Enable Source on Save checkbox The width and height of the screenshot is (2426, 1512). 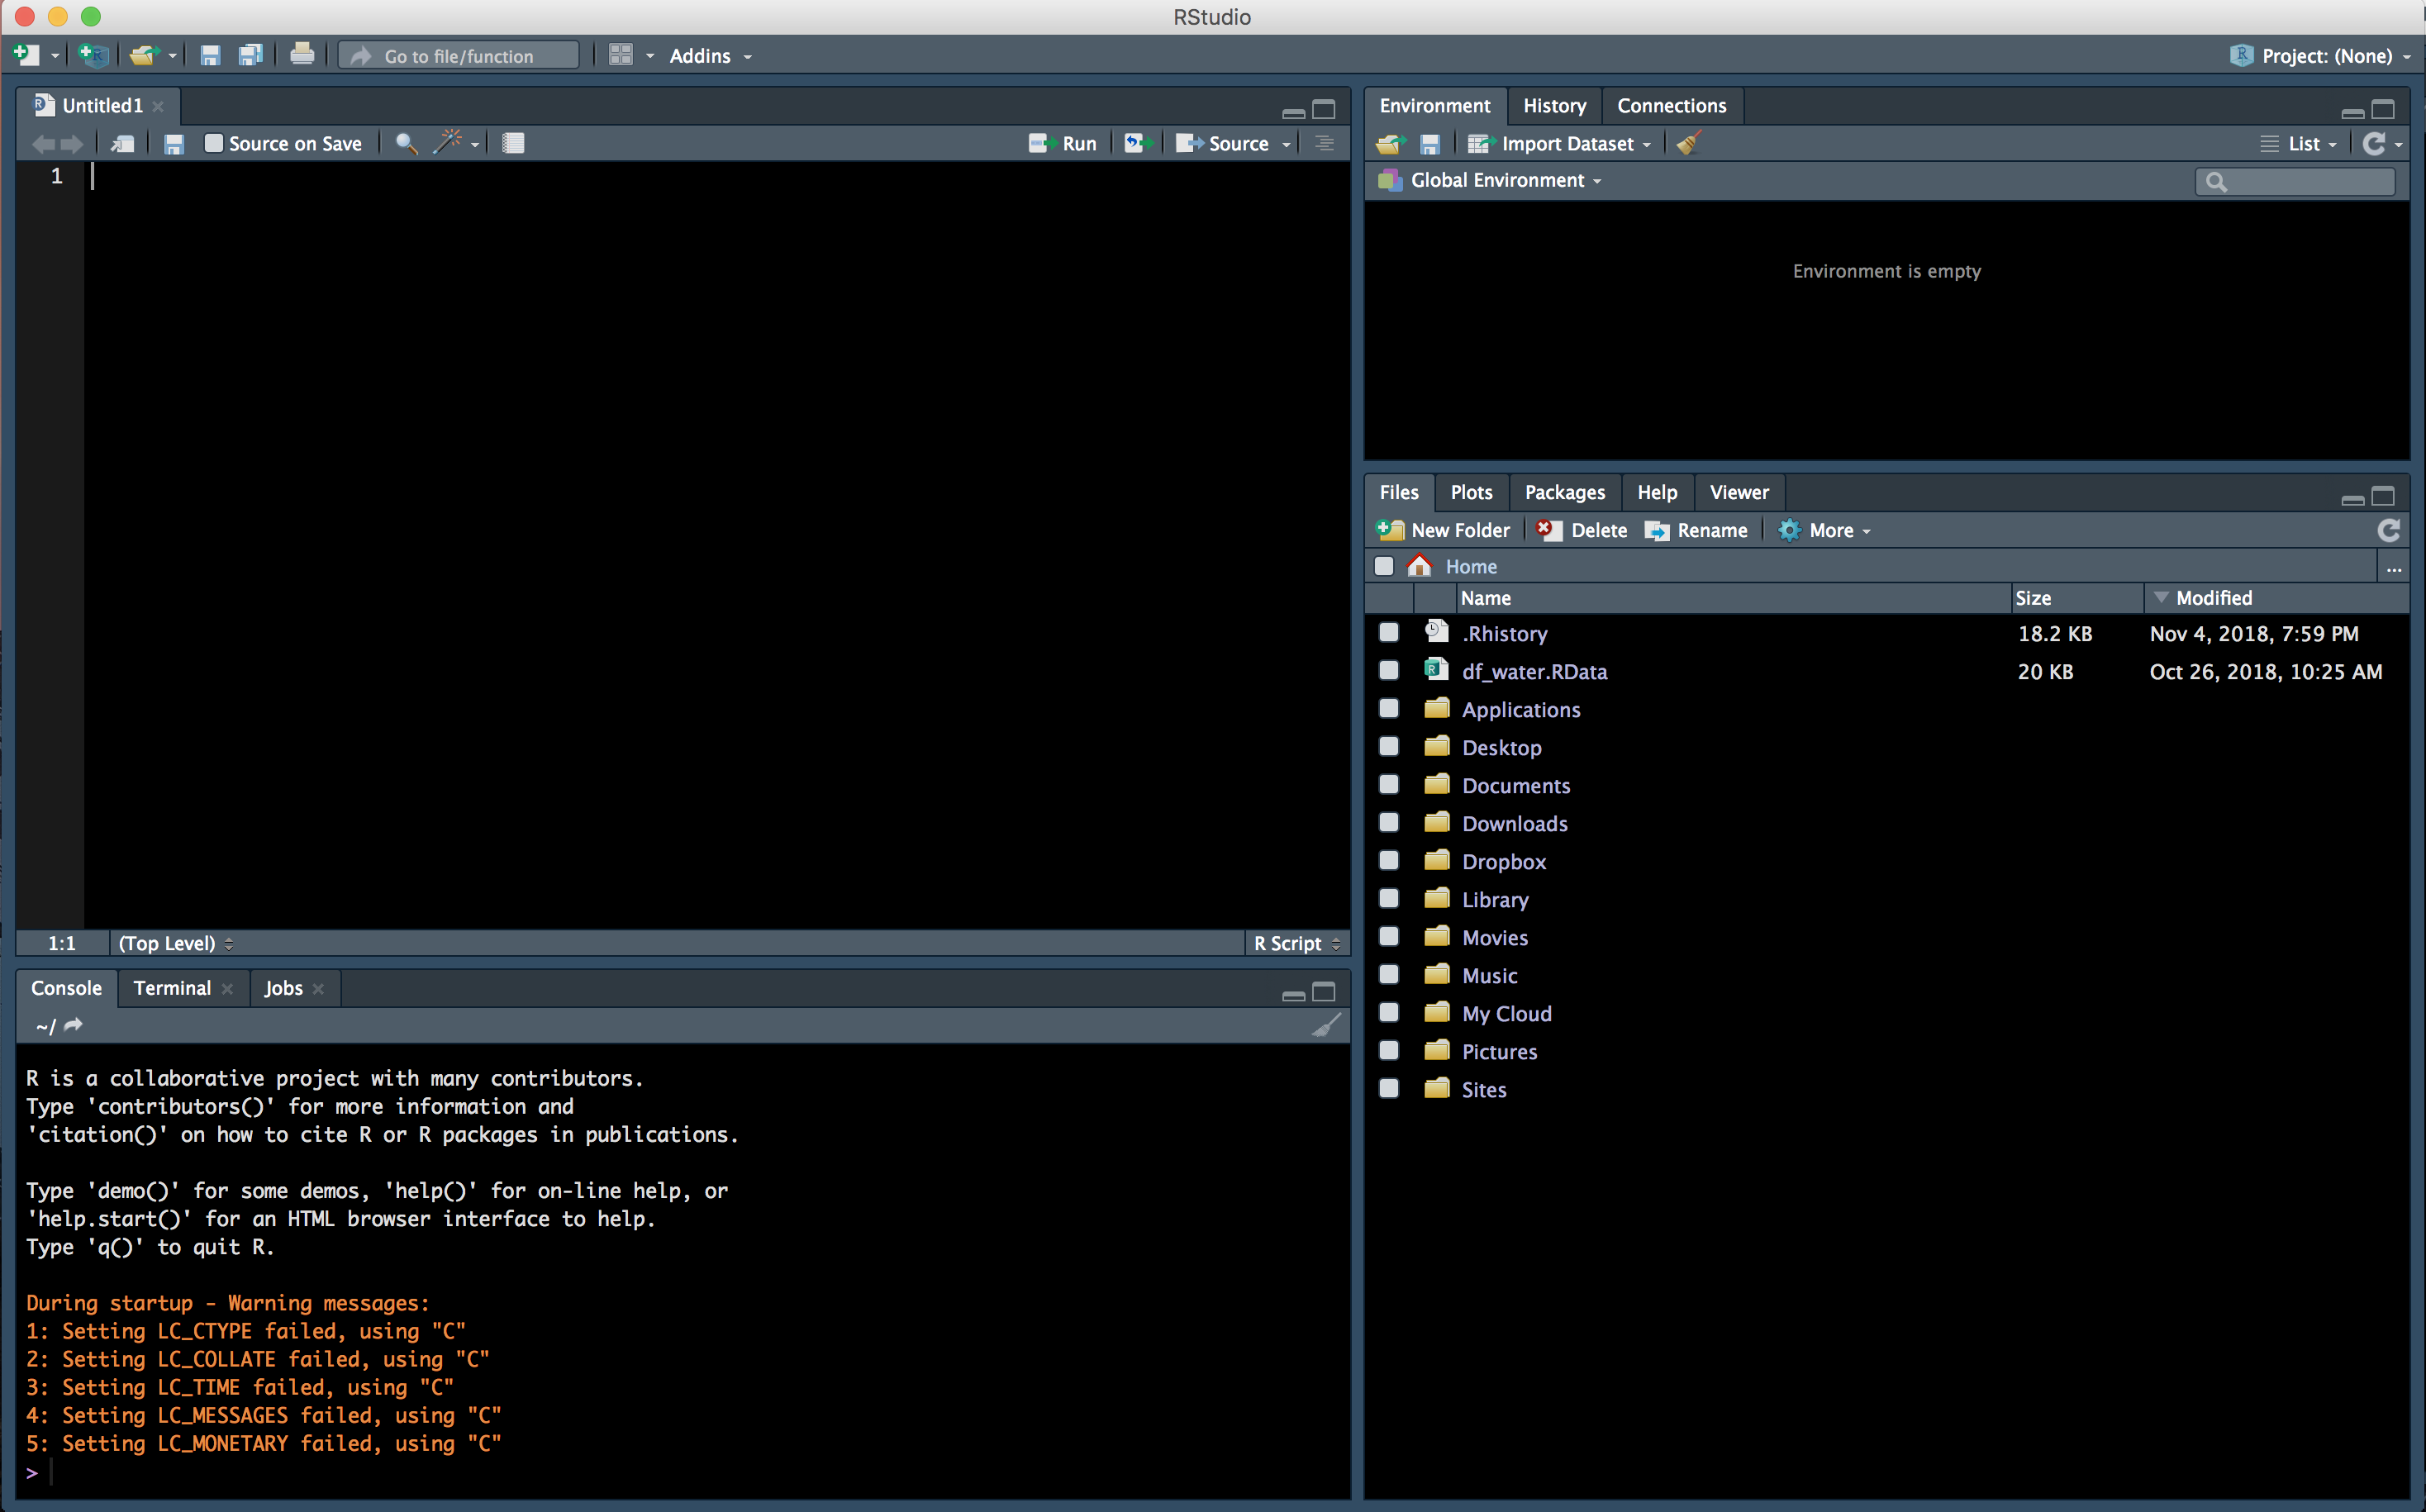click(213, 143)
